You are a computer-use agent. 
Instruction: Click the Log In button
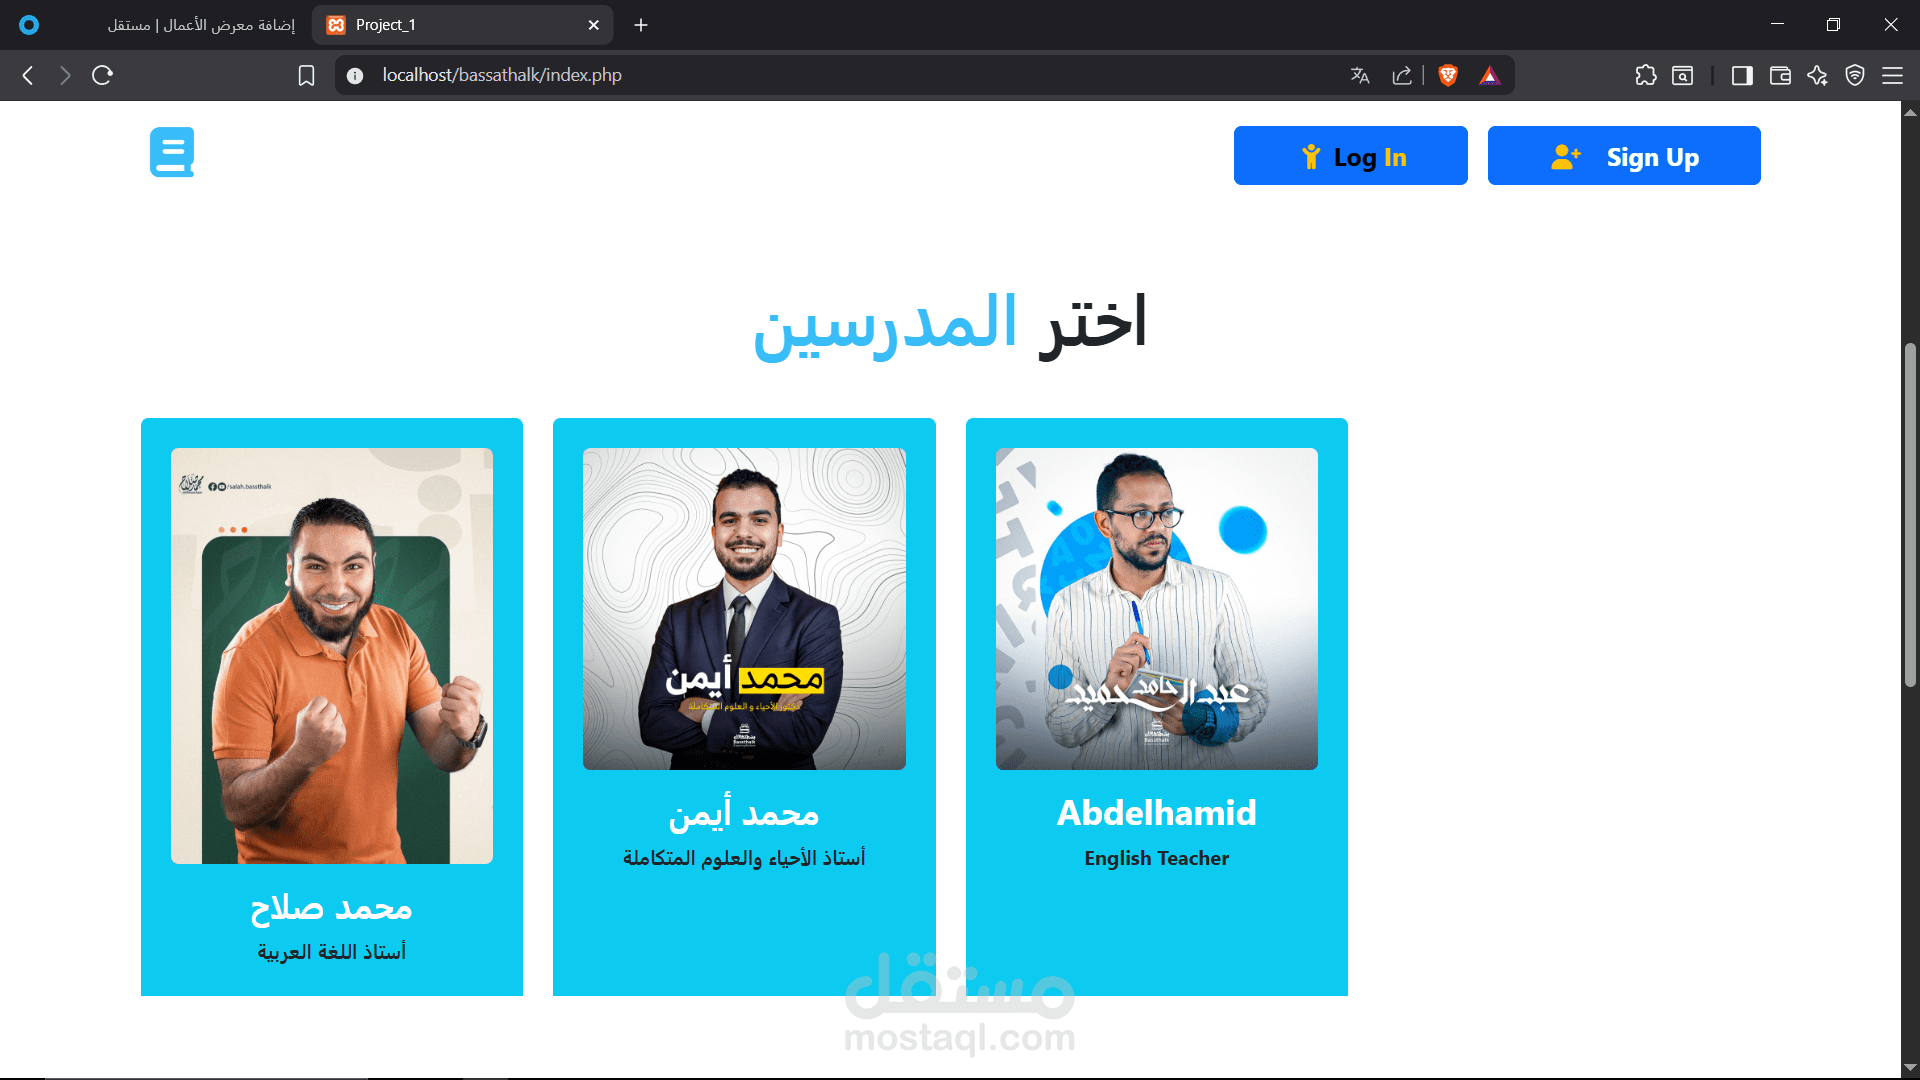[1350, 156]
